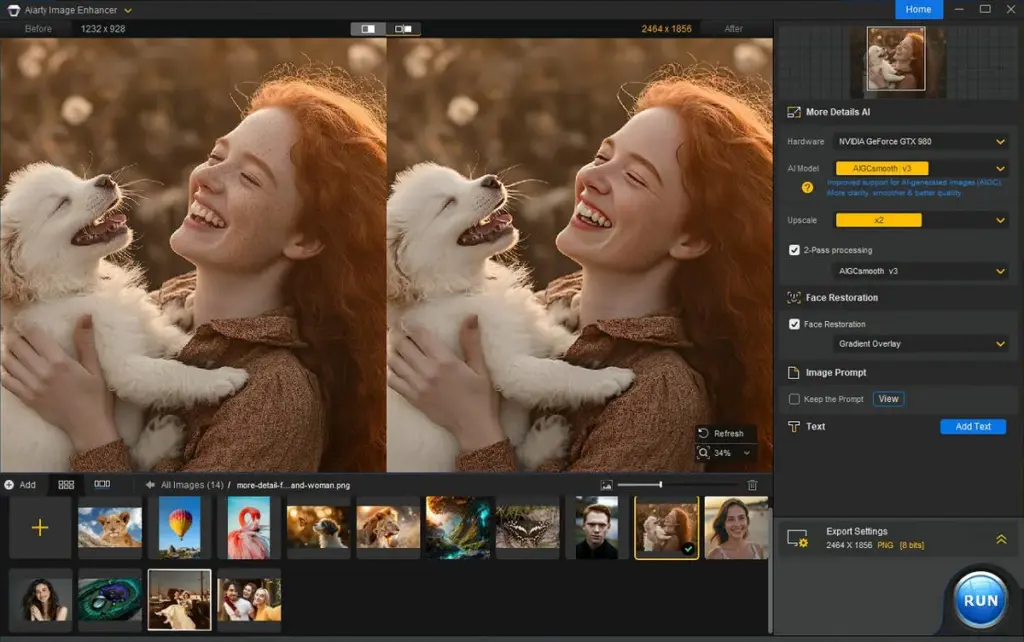Click the blue RUN button
Screen dimensions: 1024x642
pos(980,600)
